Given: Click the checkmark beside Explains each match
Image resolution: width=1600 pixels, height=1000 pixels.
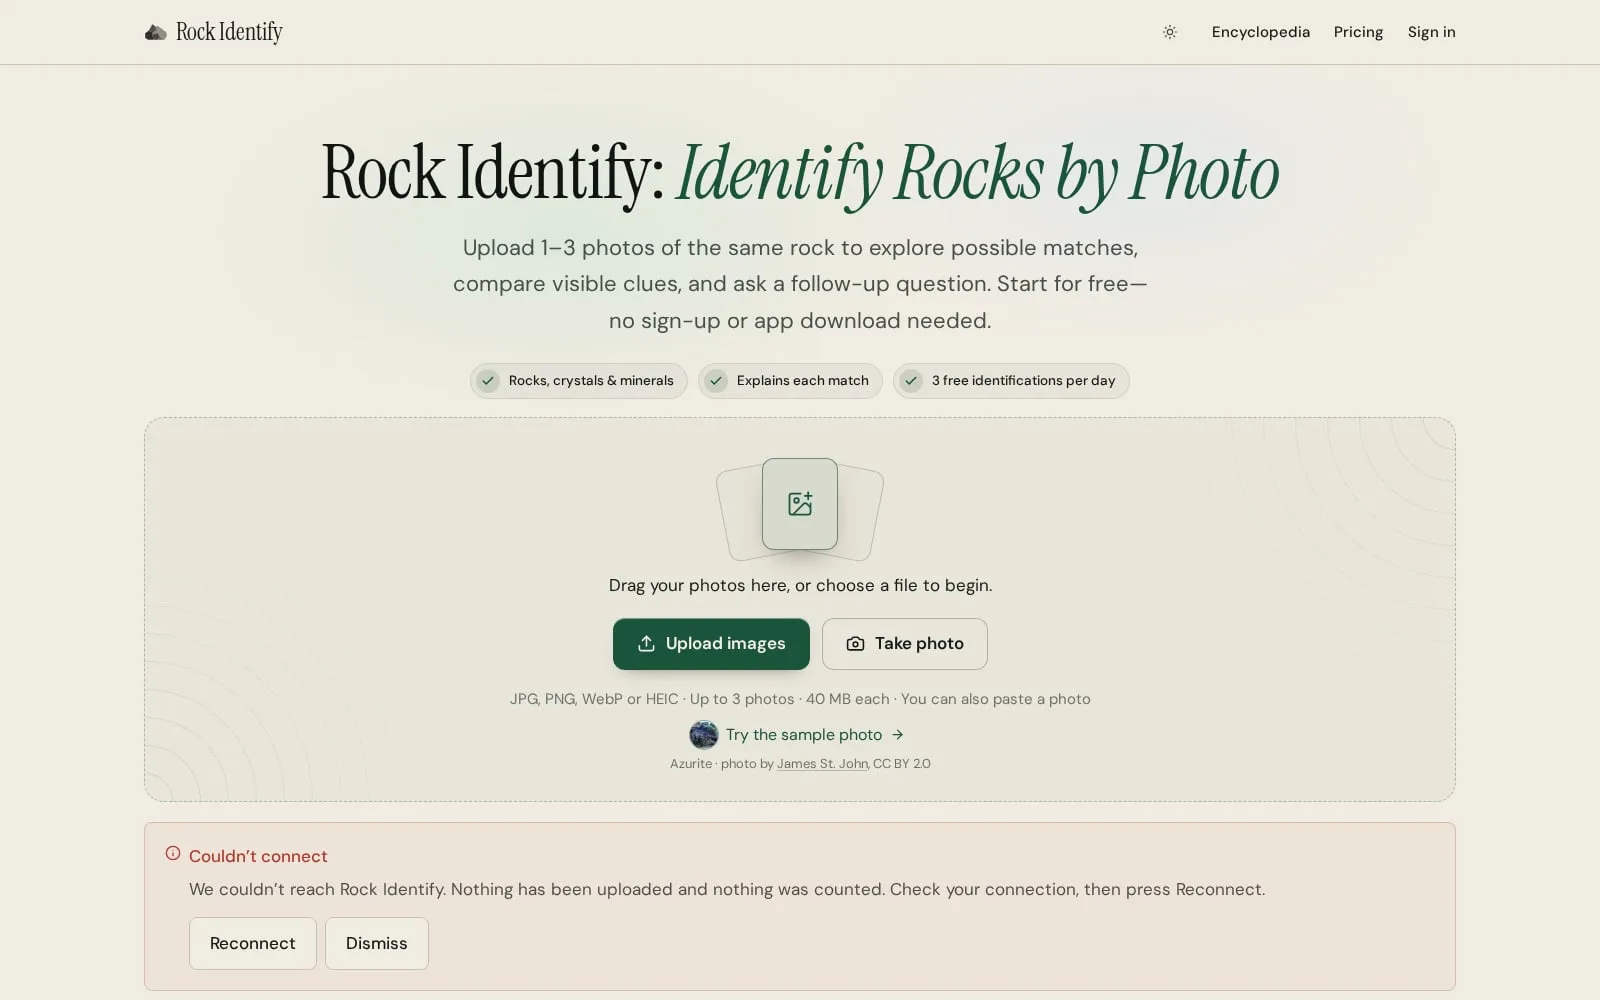Looking at the screenshot, I should 716,381.
